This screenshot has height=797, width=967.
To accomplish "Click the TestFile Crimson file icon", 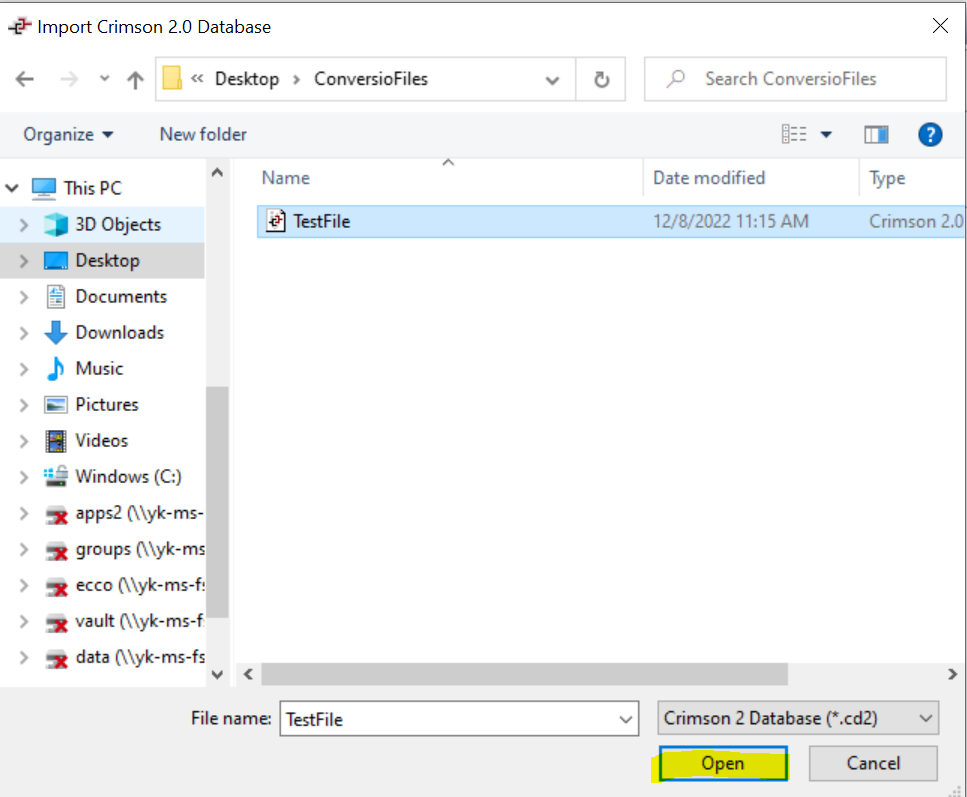I will 276,221.
